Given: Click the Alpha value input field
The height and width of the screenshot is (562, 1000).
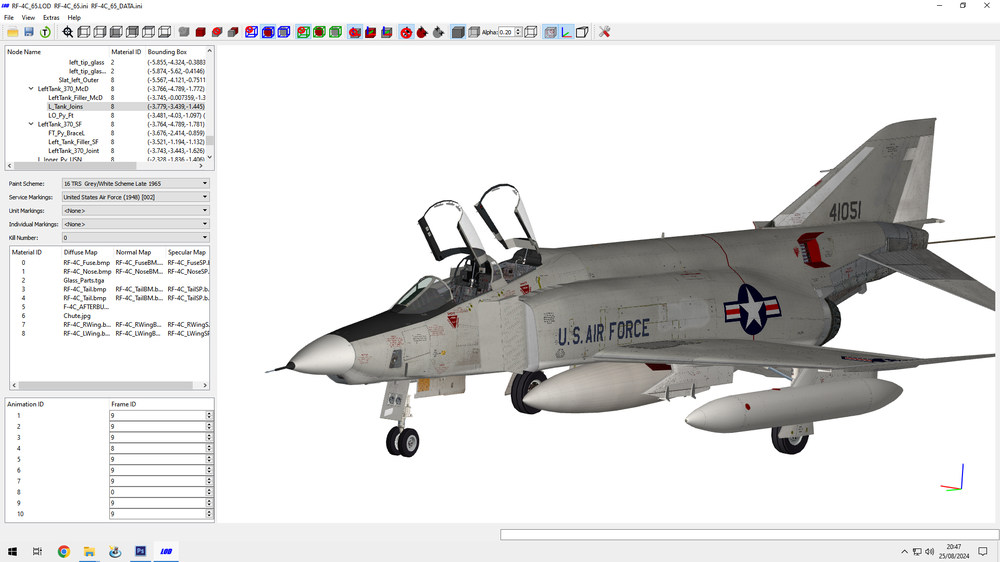Looking at the screenshot, I should (x=506, y=32).
